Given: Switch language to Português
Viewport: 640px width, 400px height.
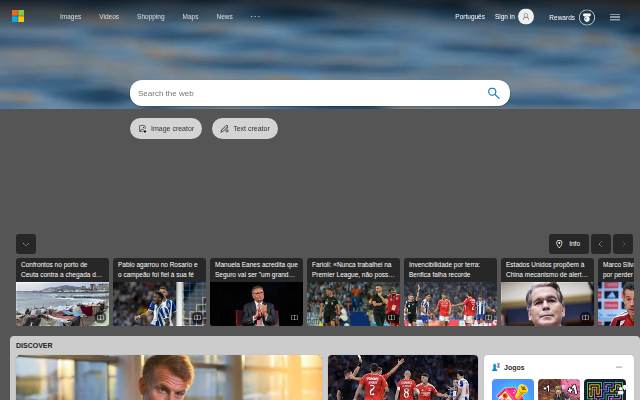Looking at the screenshot, I should [470, 17].
